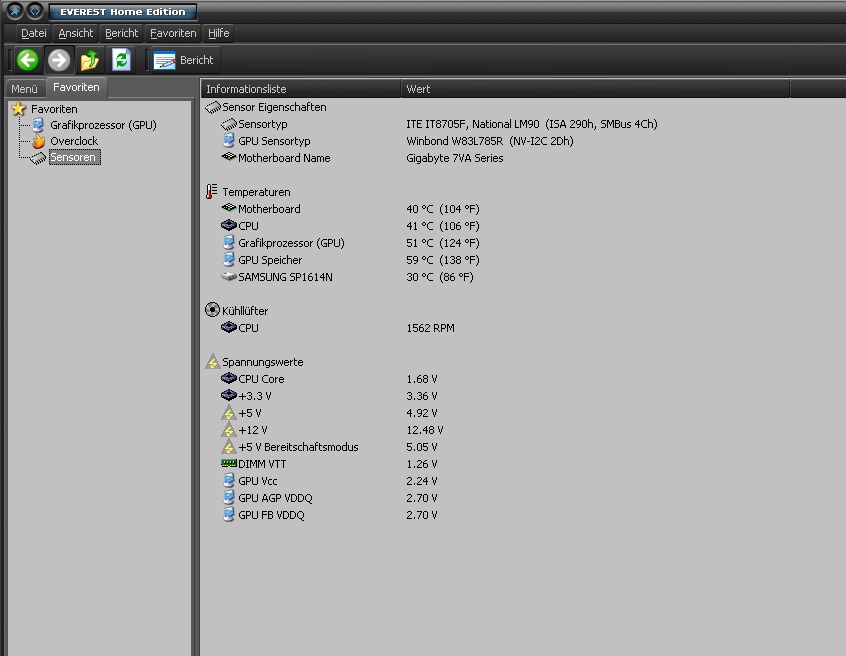Viewport: 846px width, 656px height.
Task: Click the Wert column header
Action: [595, 89]
